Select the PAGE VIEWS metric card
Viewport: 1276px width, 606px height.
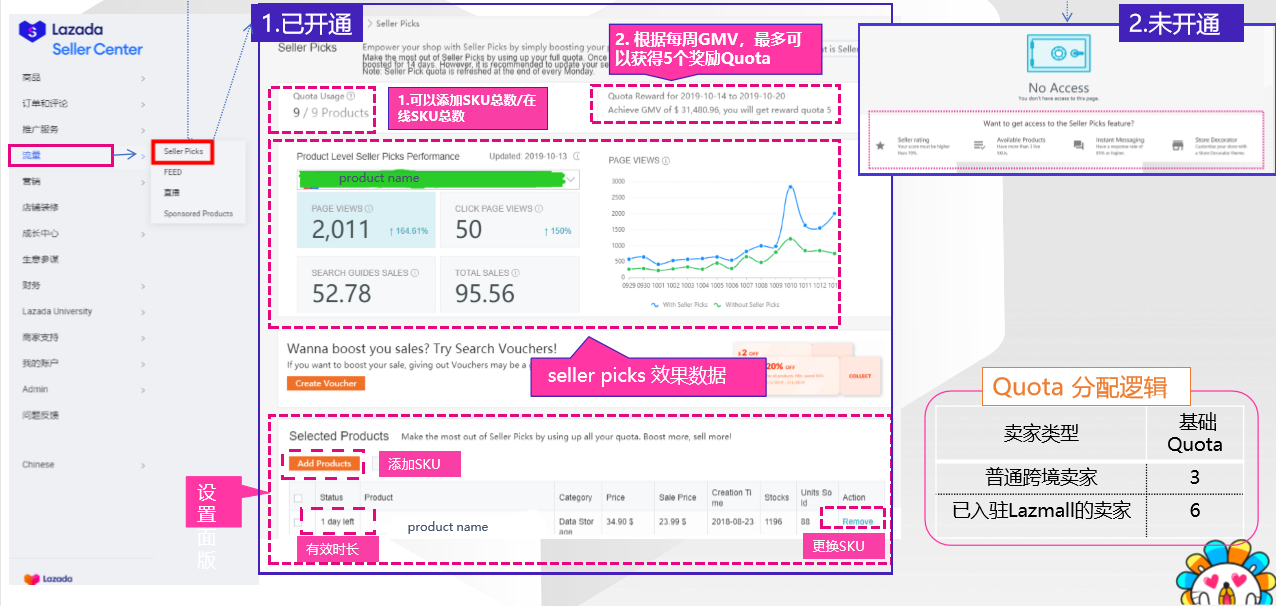coord(366,220)
